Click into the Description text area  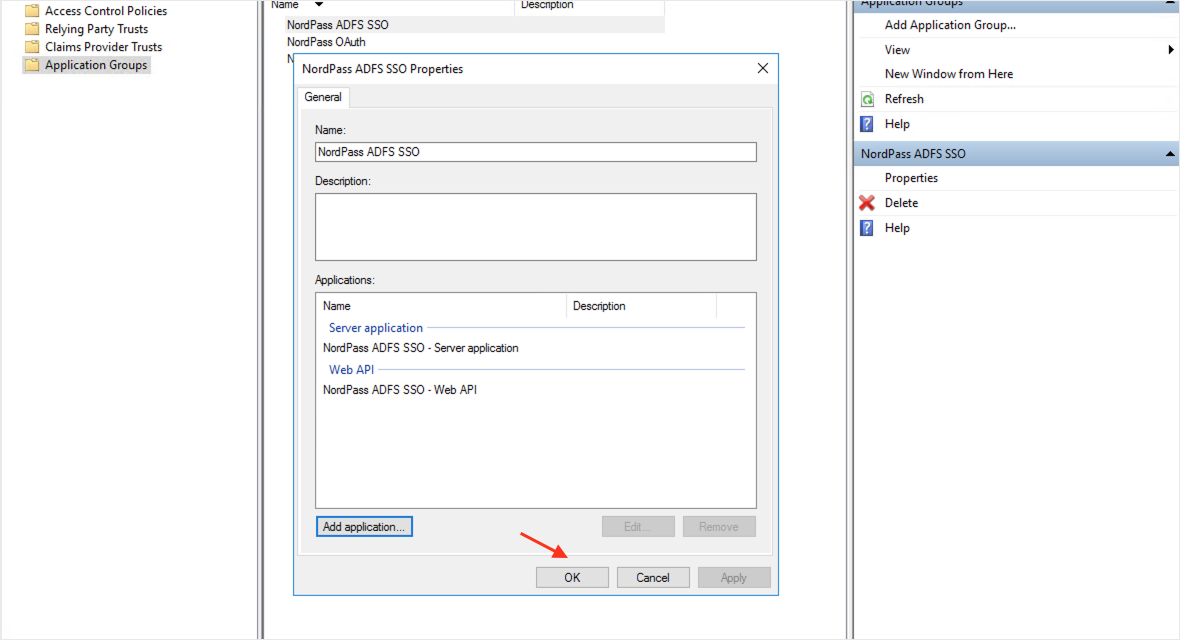(x=536, y=227)
